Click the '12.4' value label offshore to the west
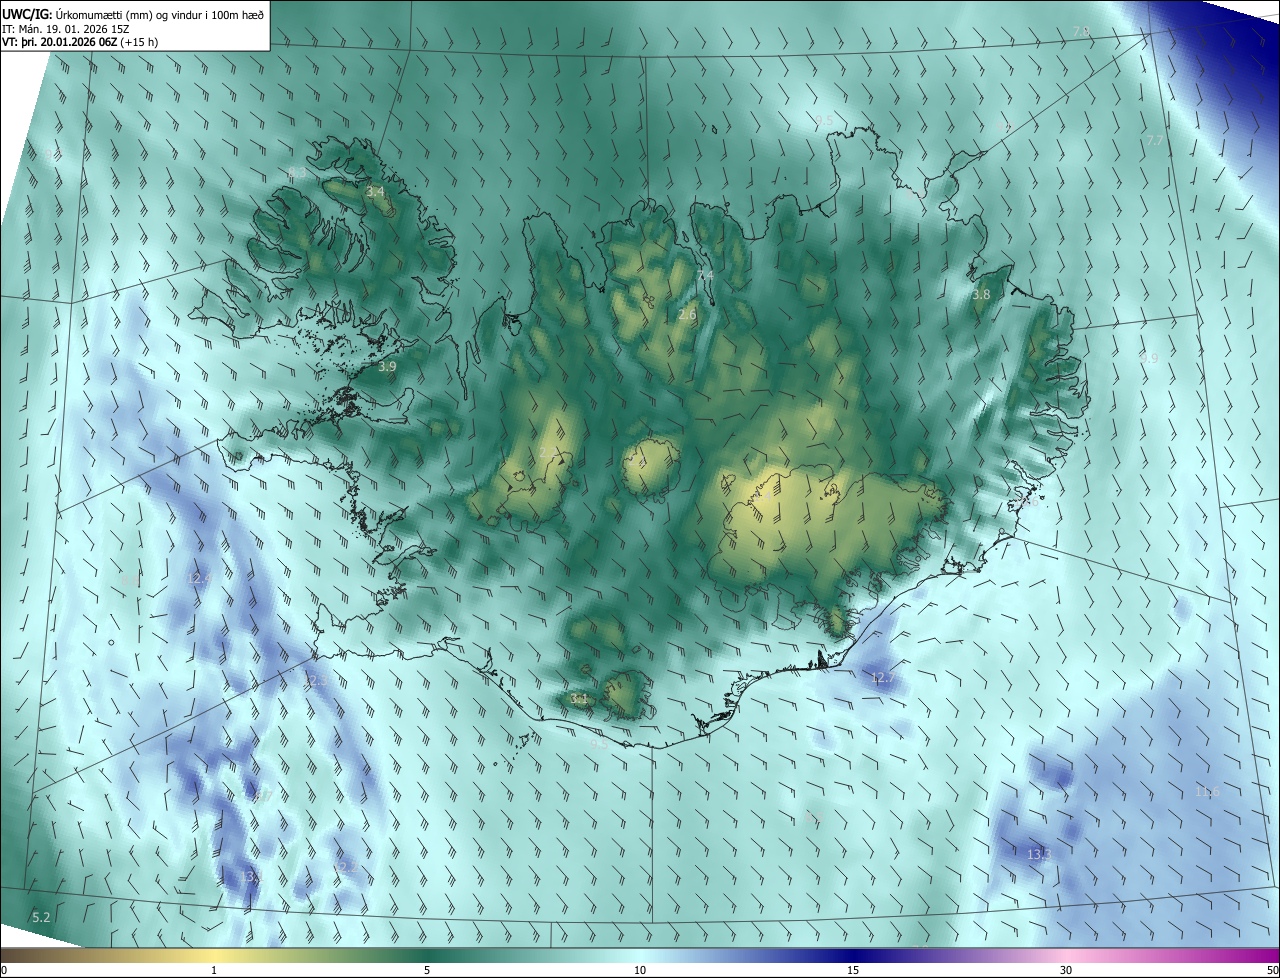 point(199,578)
